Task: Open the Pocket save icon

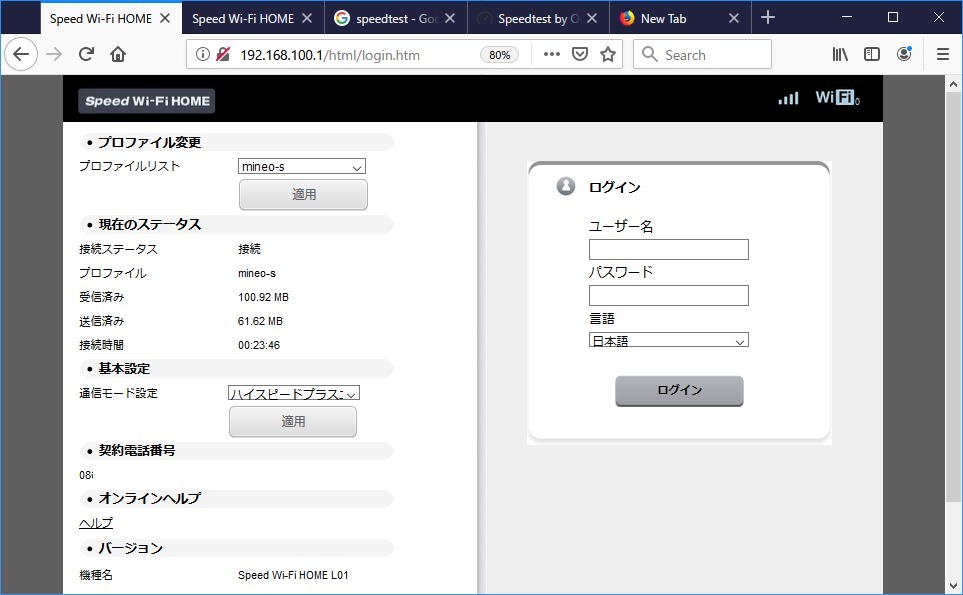Action: pyautogui.click(x=580, y=55)
